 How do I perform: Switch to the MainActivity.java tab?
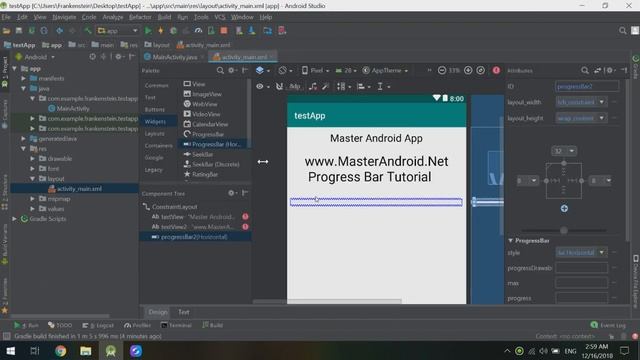[x=174, y=57]
